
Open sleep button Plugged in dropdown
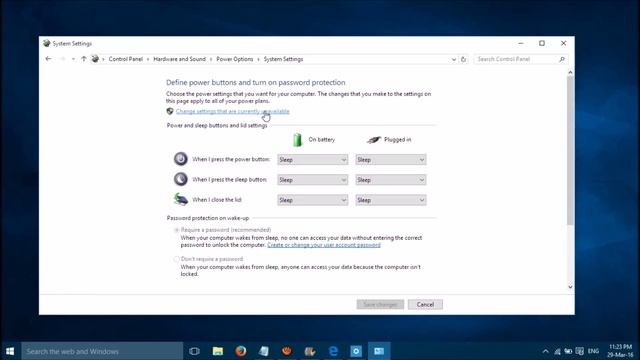coord(391,180)
